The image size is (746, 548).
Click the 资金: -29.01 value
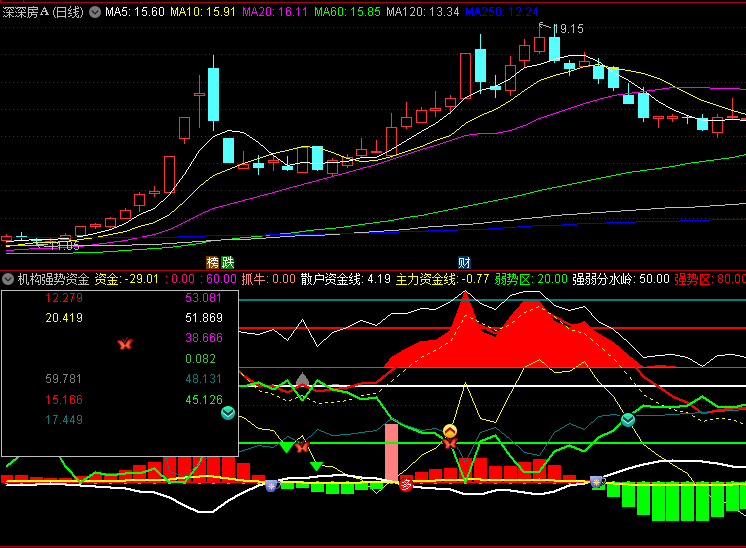coord(126,279)
